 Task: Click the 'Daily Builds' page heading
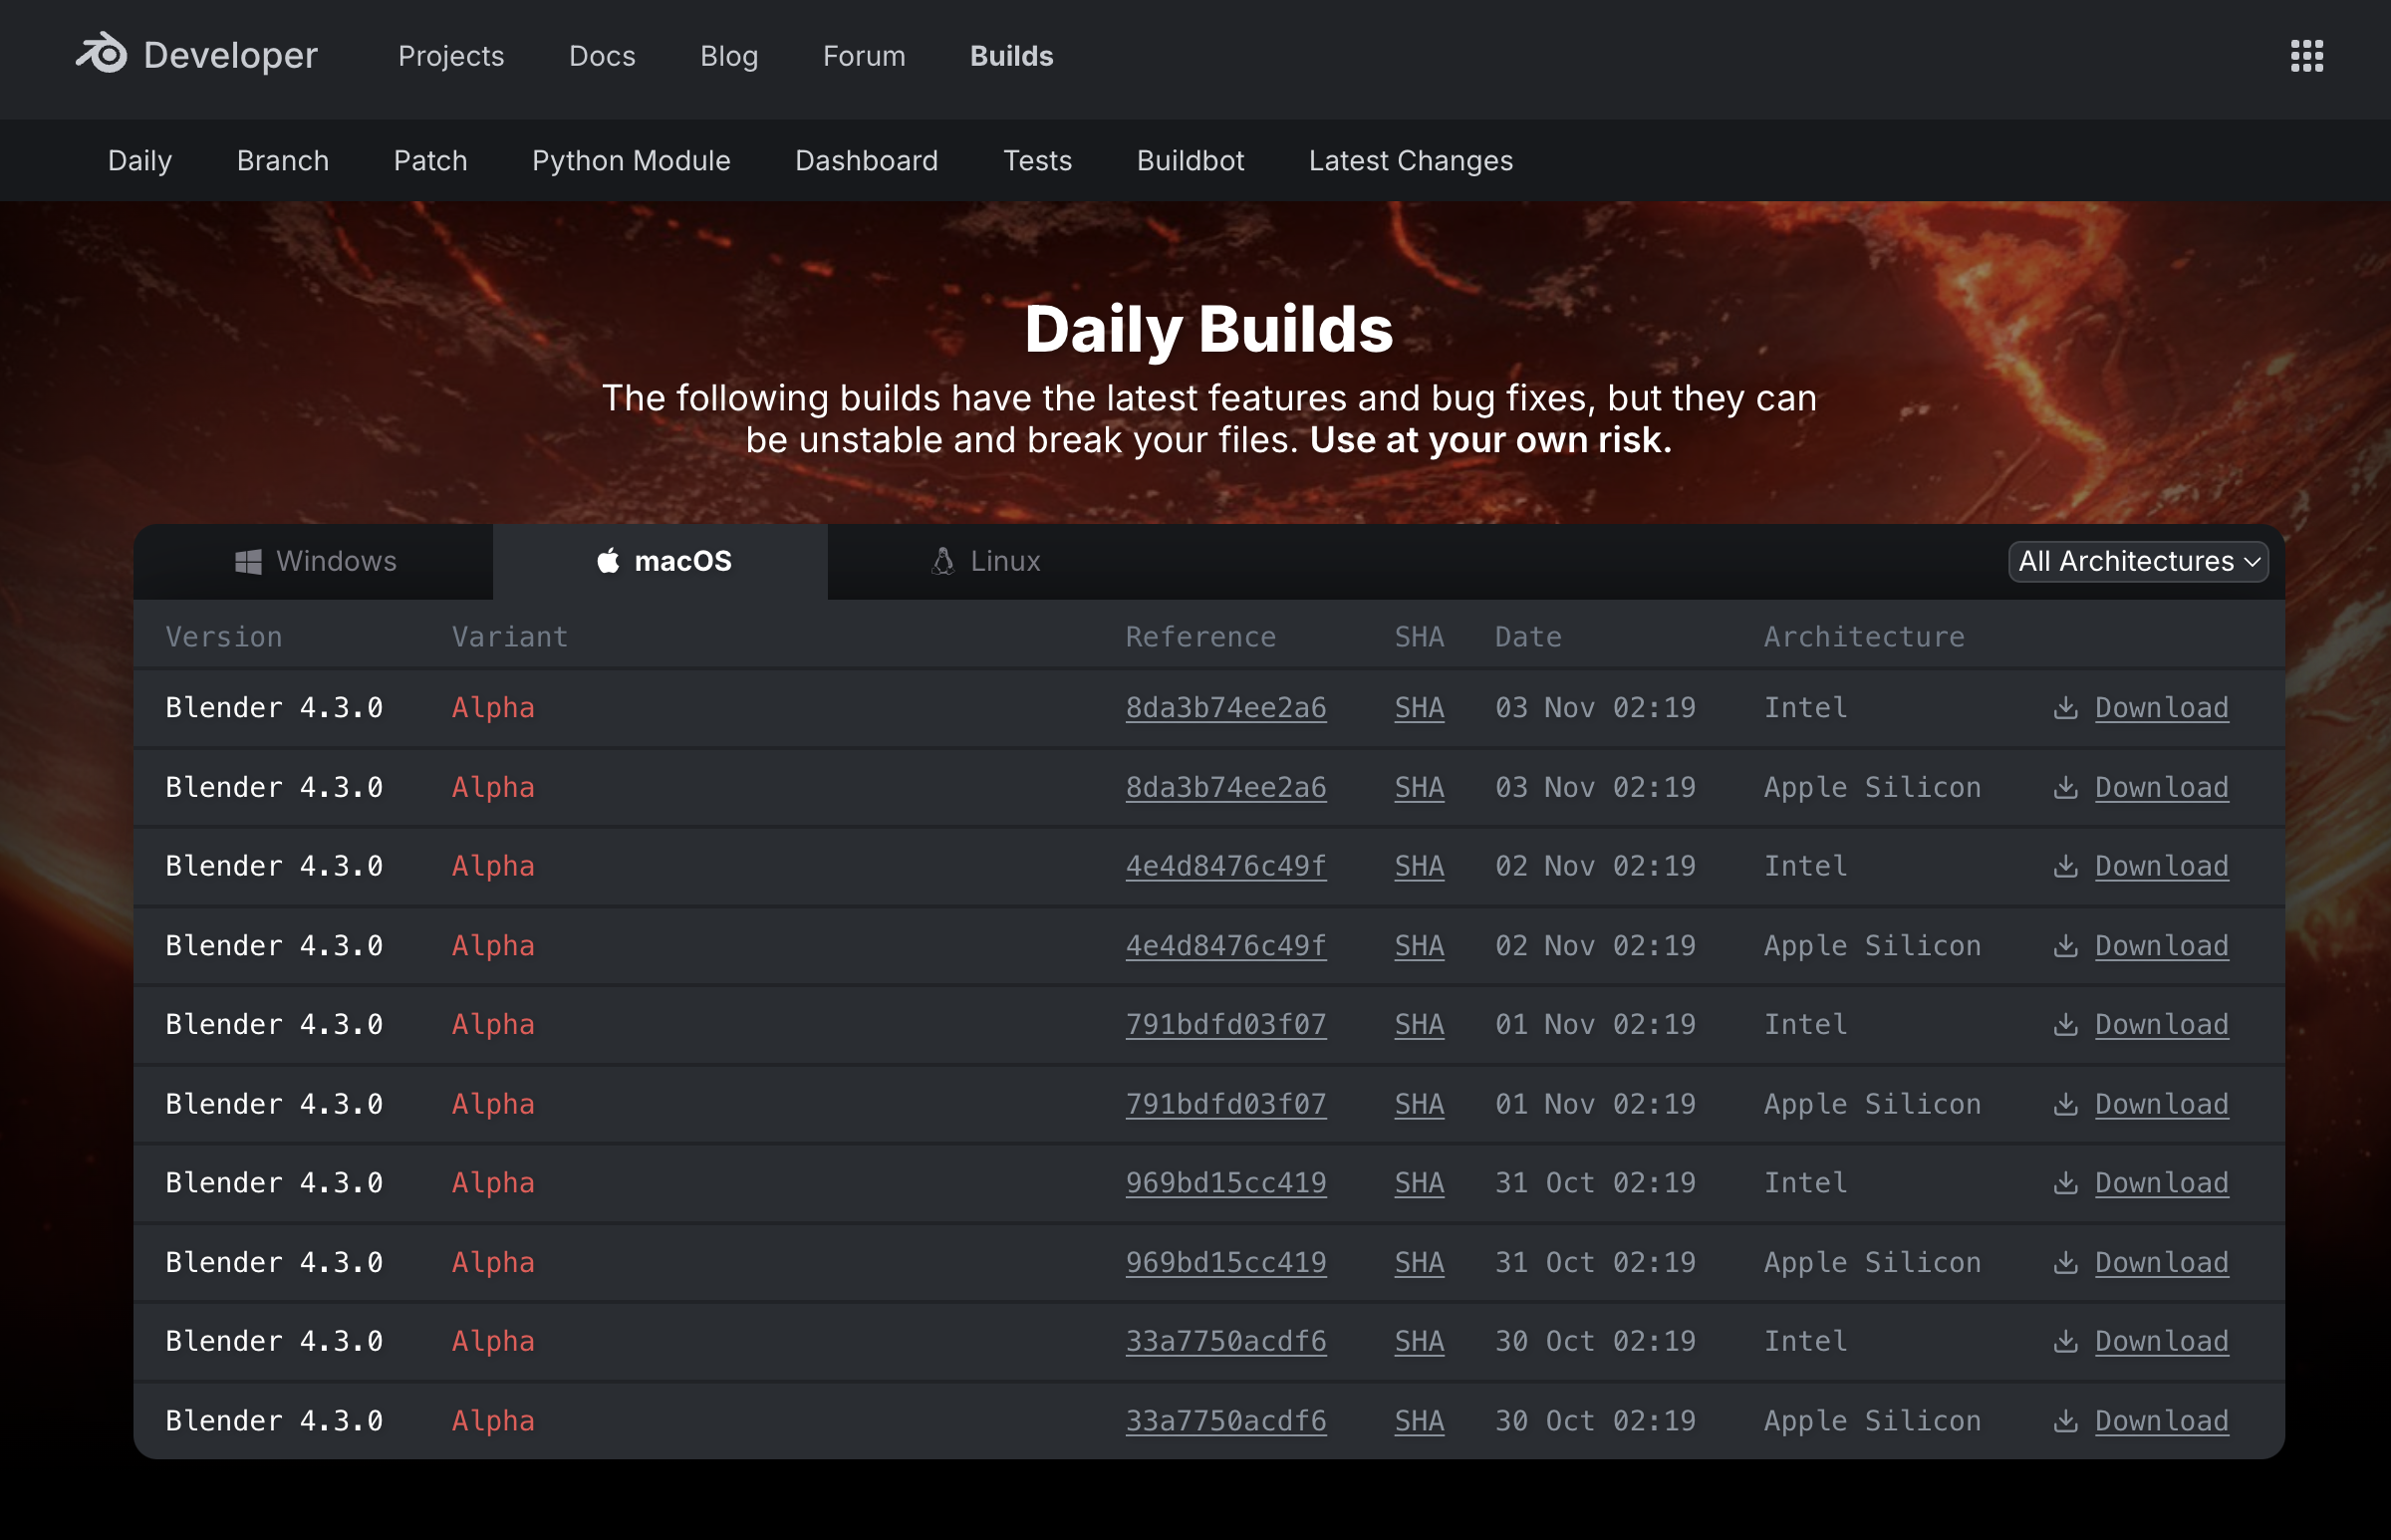(1208, 329)
